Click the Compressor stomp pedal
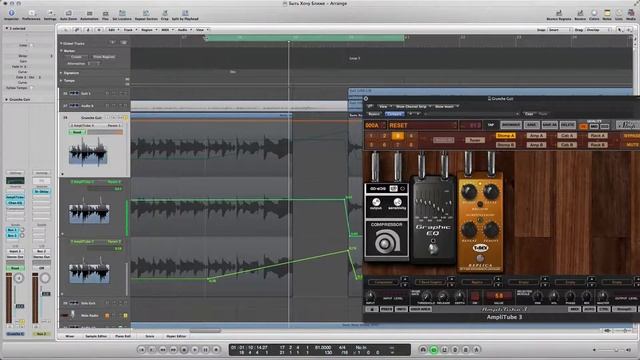 (386, 221)
